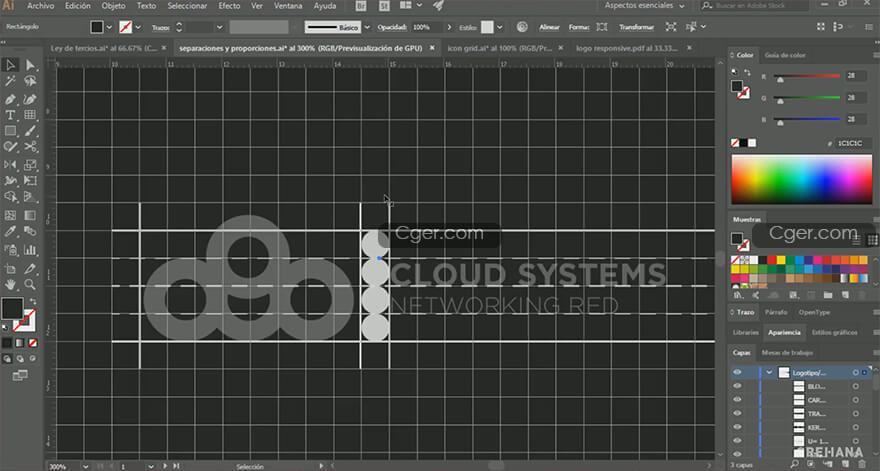Hide the TRA... sublayer eye icon
This screenshot has width=880, height=471.
(x=737, y=413)
